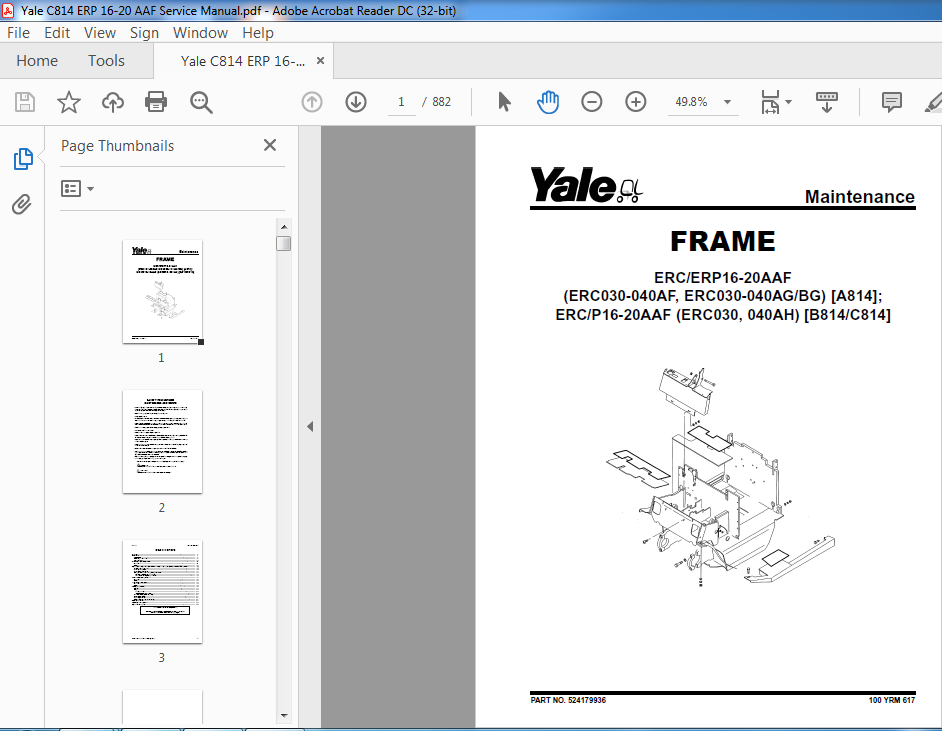Zoom out with the minus icon

[x=592, y=102]
